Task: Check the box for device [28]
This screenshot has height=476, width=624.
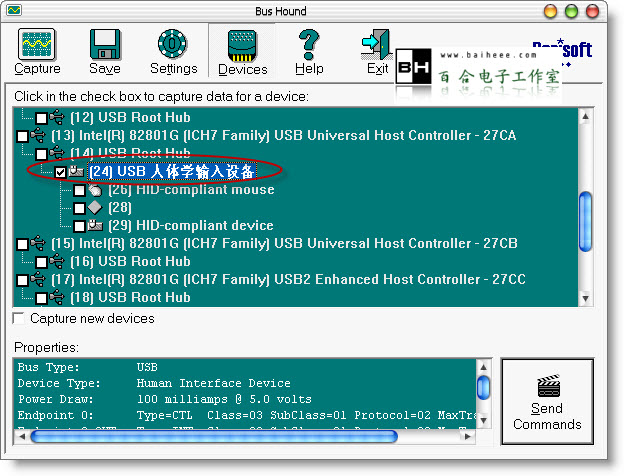Action: click(x=80, y=208)
